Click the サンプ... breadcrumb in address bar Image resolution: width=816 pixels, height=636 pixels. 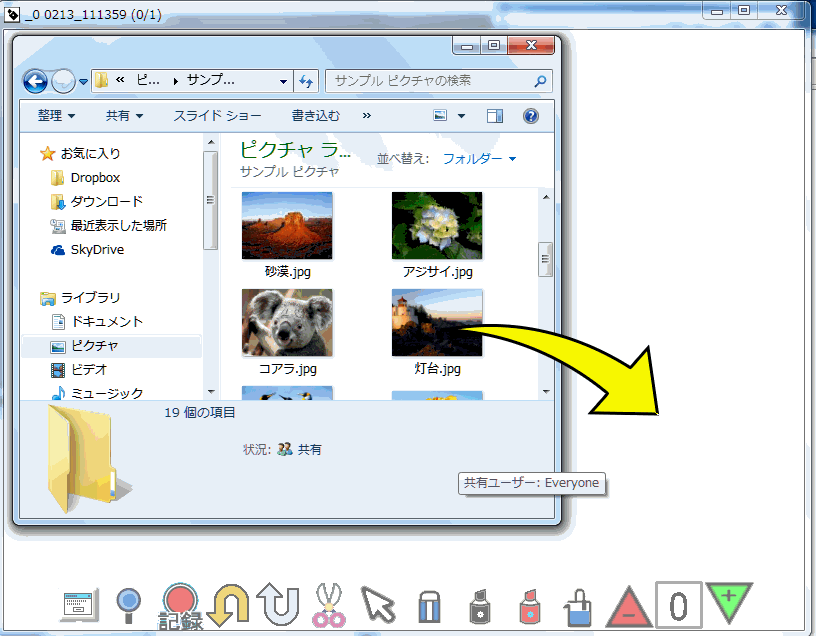[211, 80]
